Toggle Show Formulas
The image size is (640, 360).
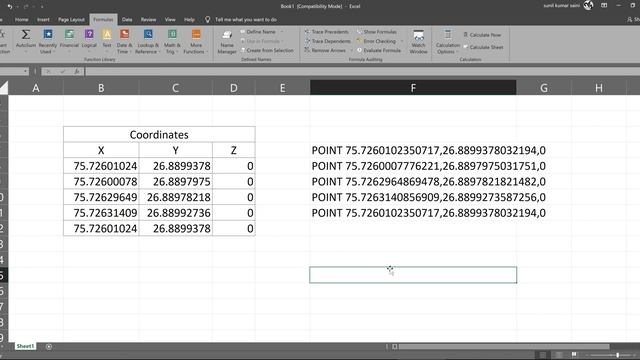pyautogui.click(x=377, y=32)
